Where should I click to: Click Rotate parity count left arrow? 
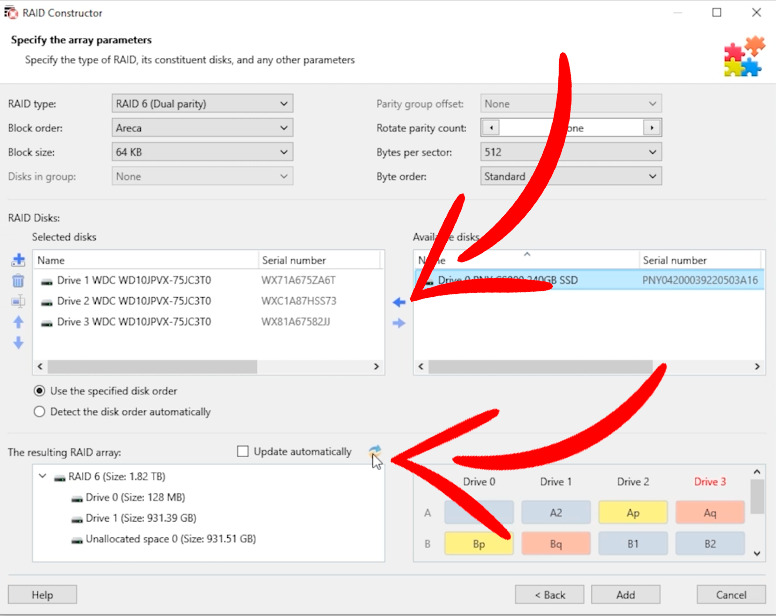(491, 128)
